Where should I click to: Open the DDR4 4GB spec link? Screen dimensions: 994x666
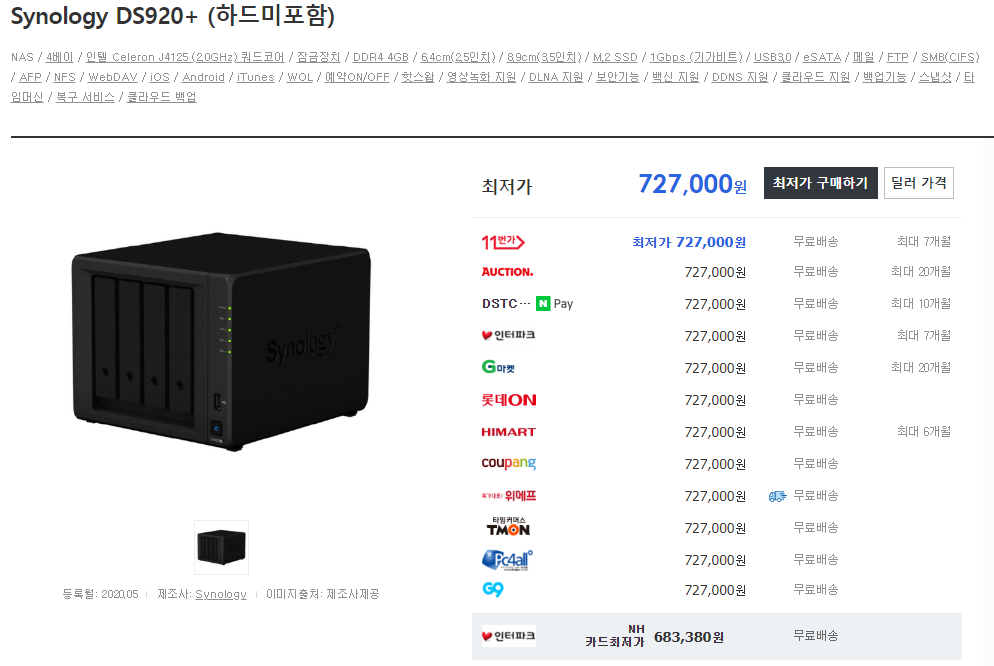pyautogui.click(x=380, y=57)
